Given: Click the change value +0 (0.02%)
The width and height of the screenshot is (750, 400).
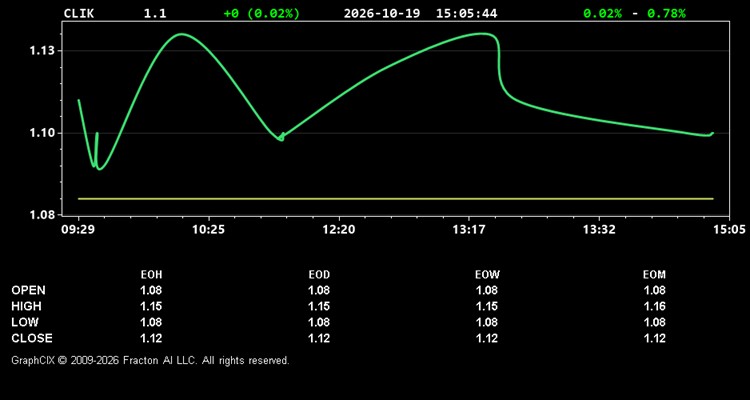Looking at the screenshot, I should coord(262,13).
